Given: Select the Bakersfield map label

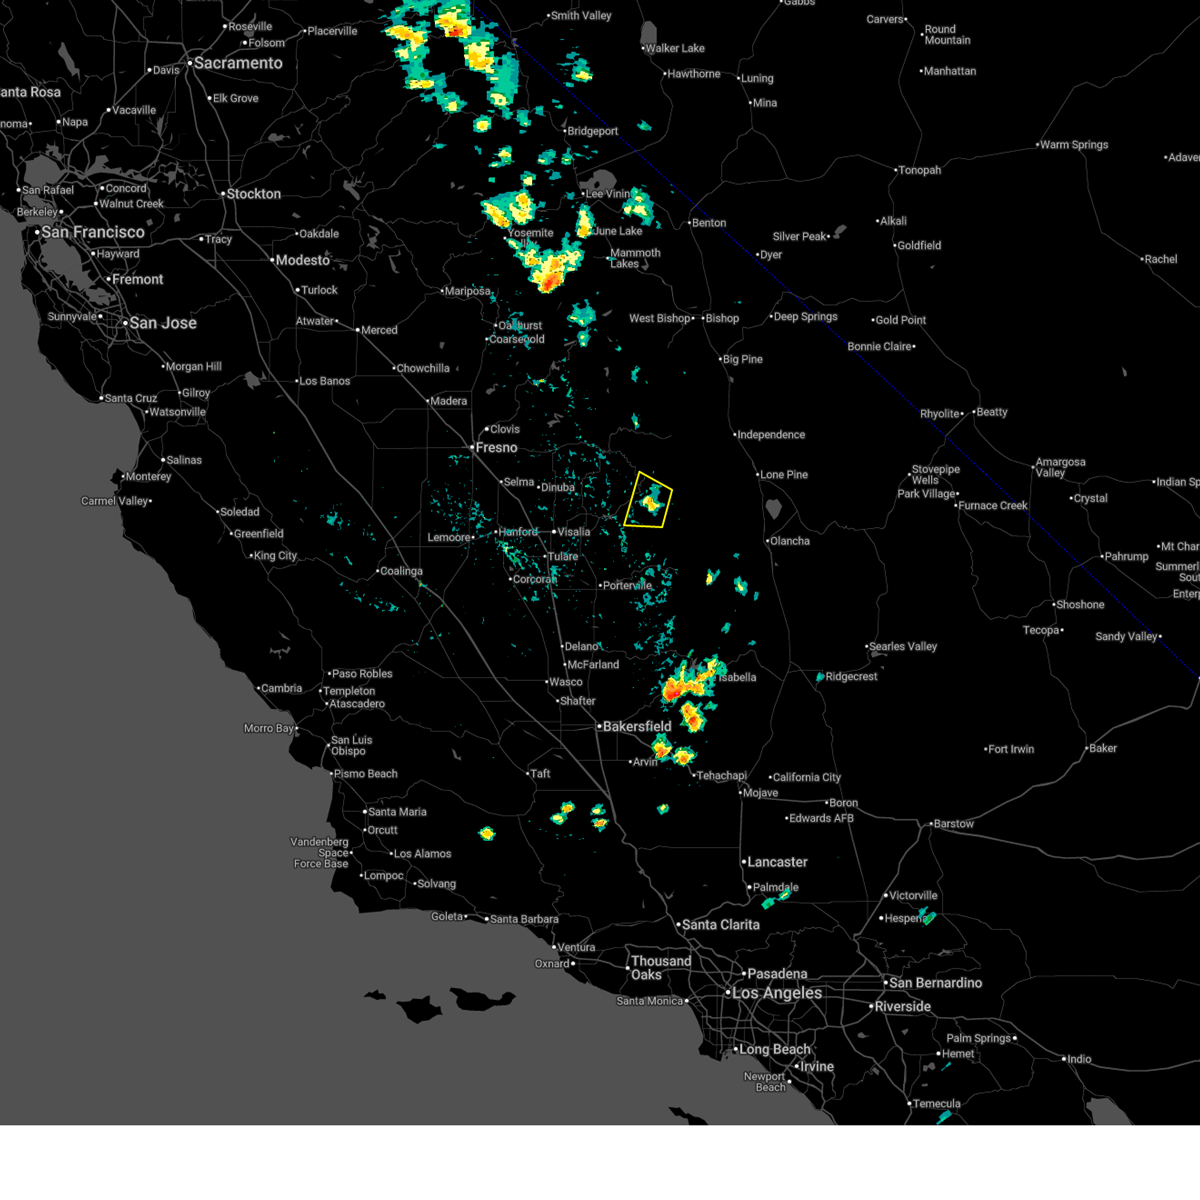Looking at the screenshot, I should click(x=637, y=726).
